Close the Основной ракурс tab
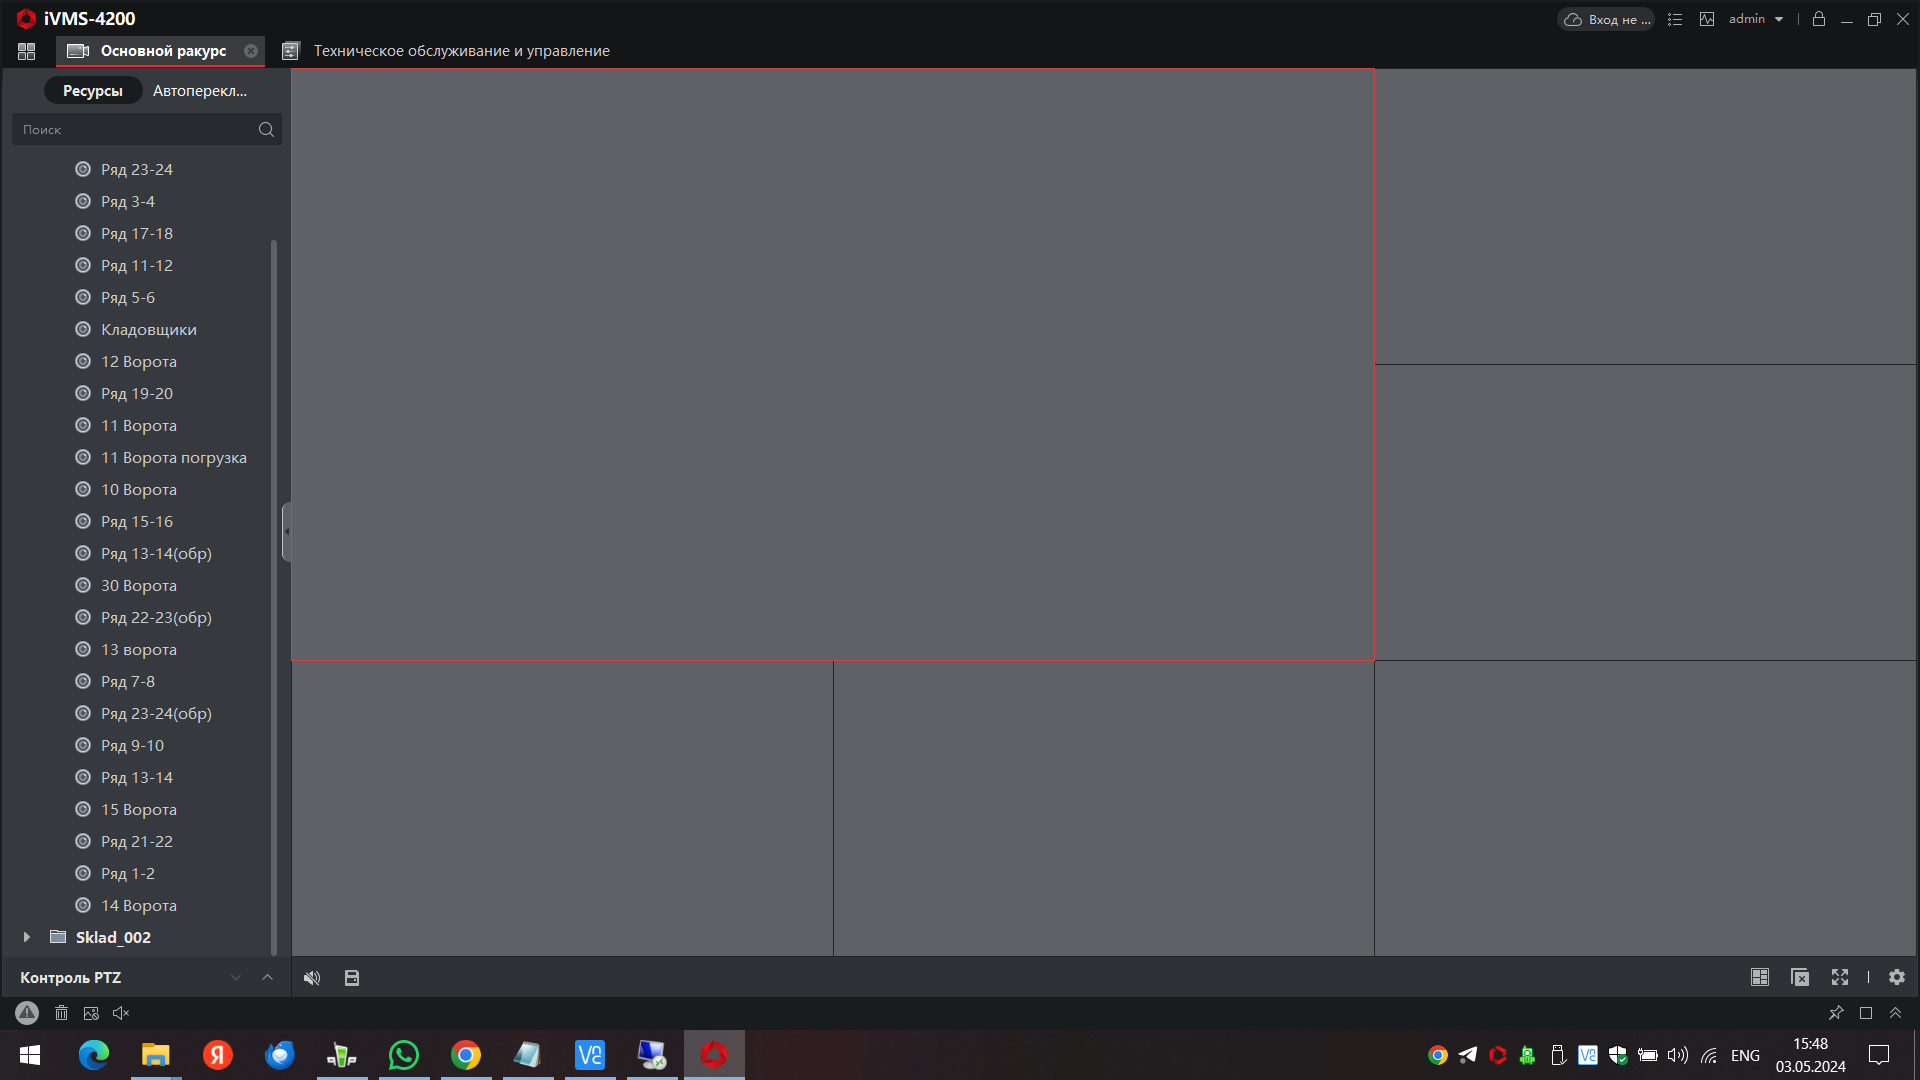This screenshot has width=1920, height=1080. coord(251,51)
